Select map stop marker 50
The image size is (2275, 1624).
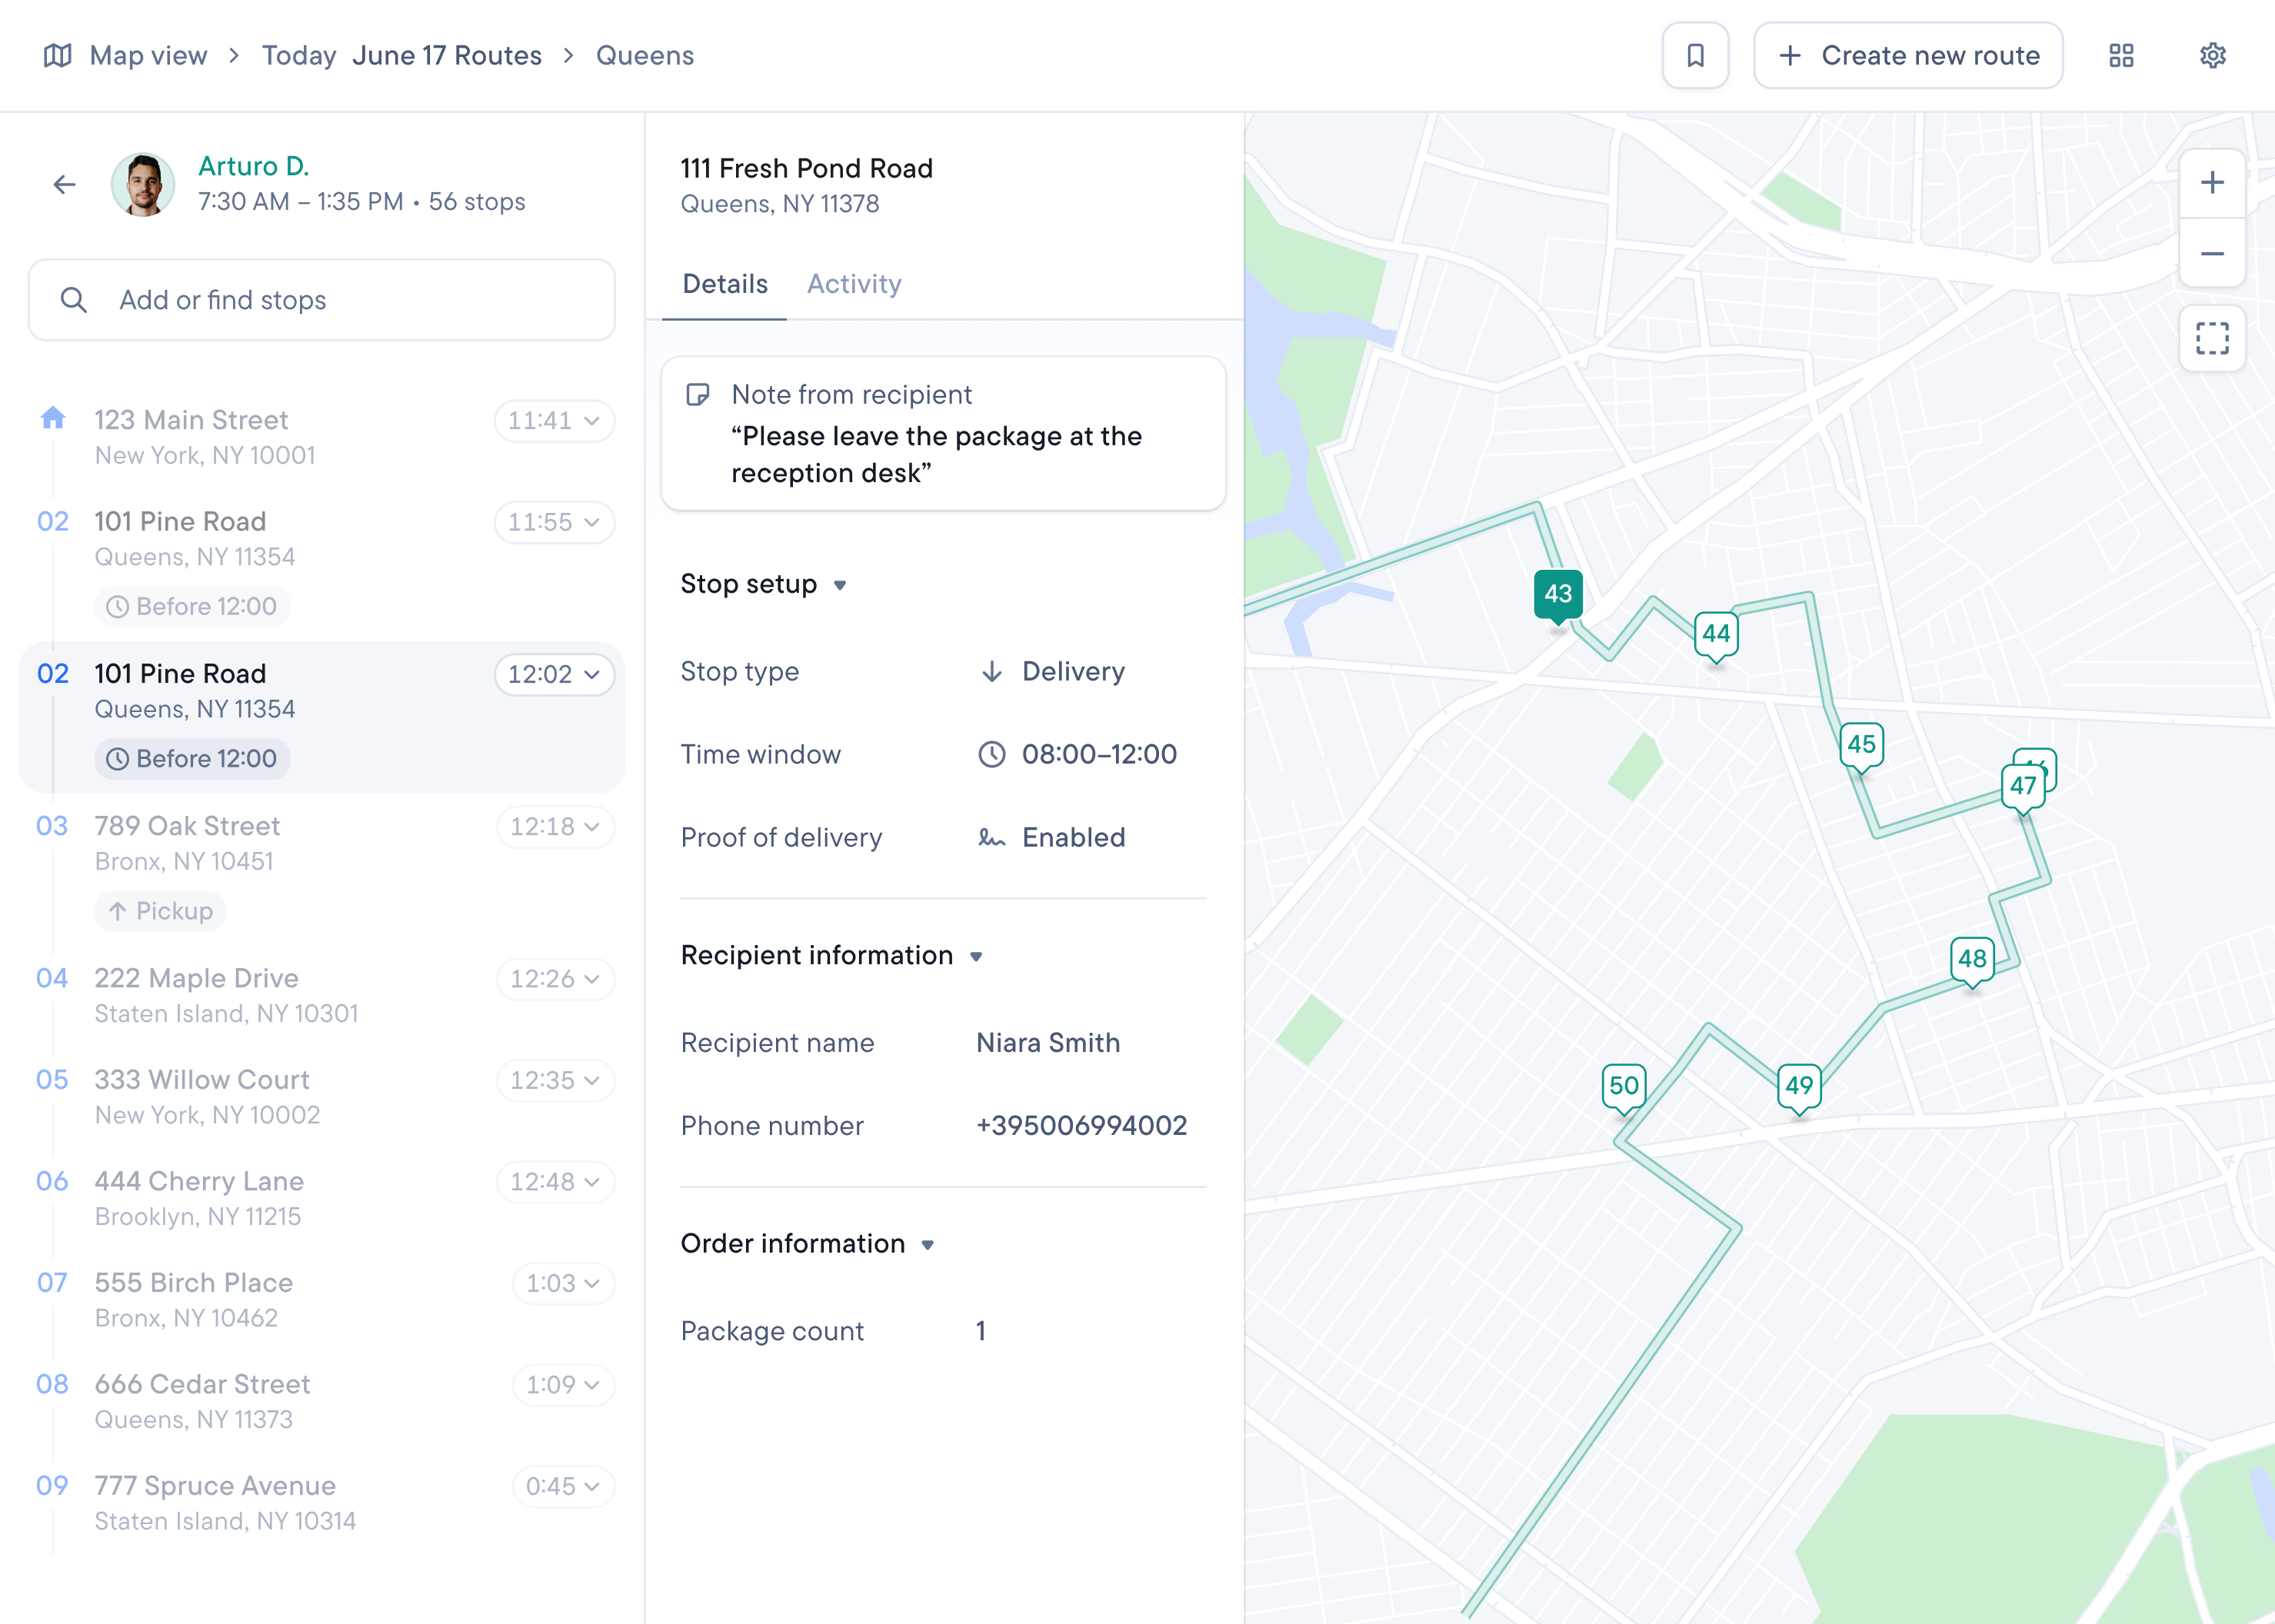(x=1624, y=1087)
